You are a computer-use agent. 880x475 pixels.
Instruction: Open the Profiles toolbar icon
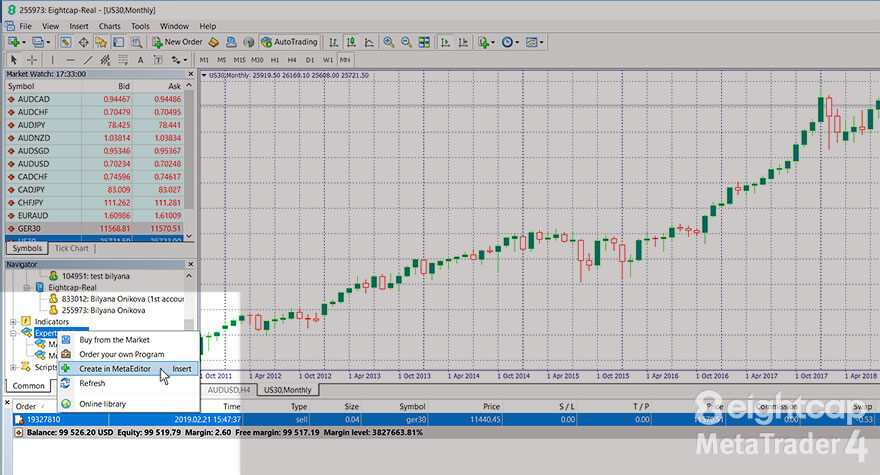point(38,42)
